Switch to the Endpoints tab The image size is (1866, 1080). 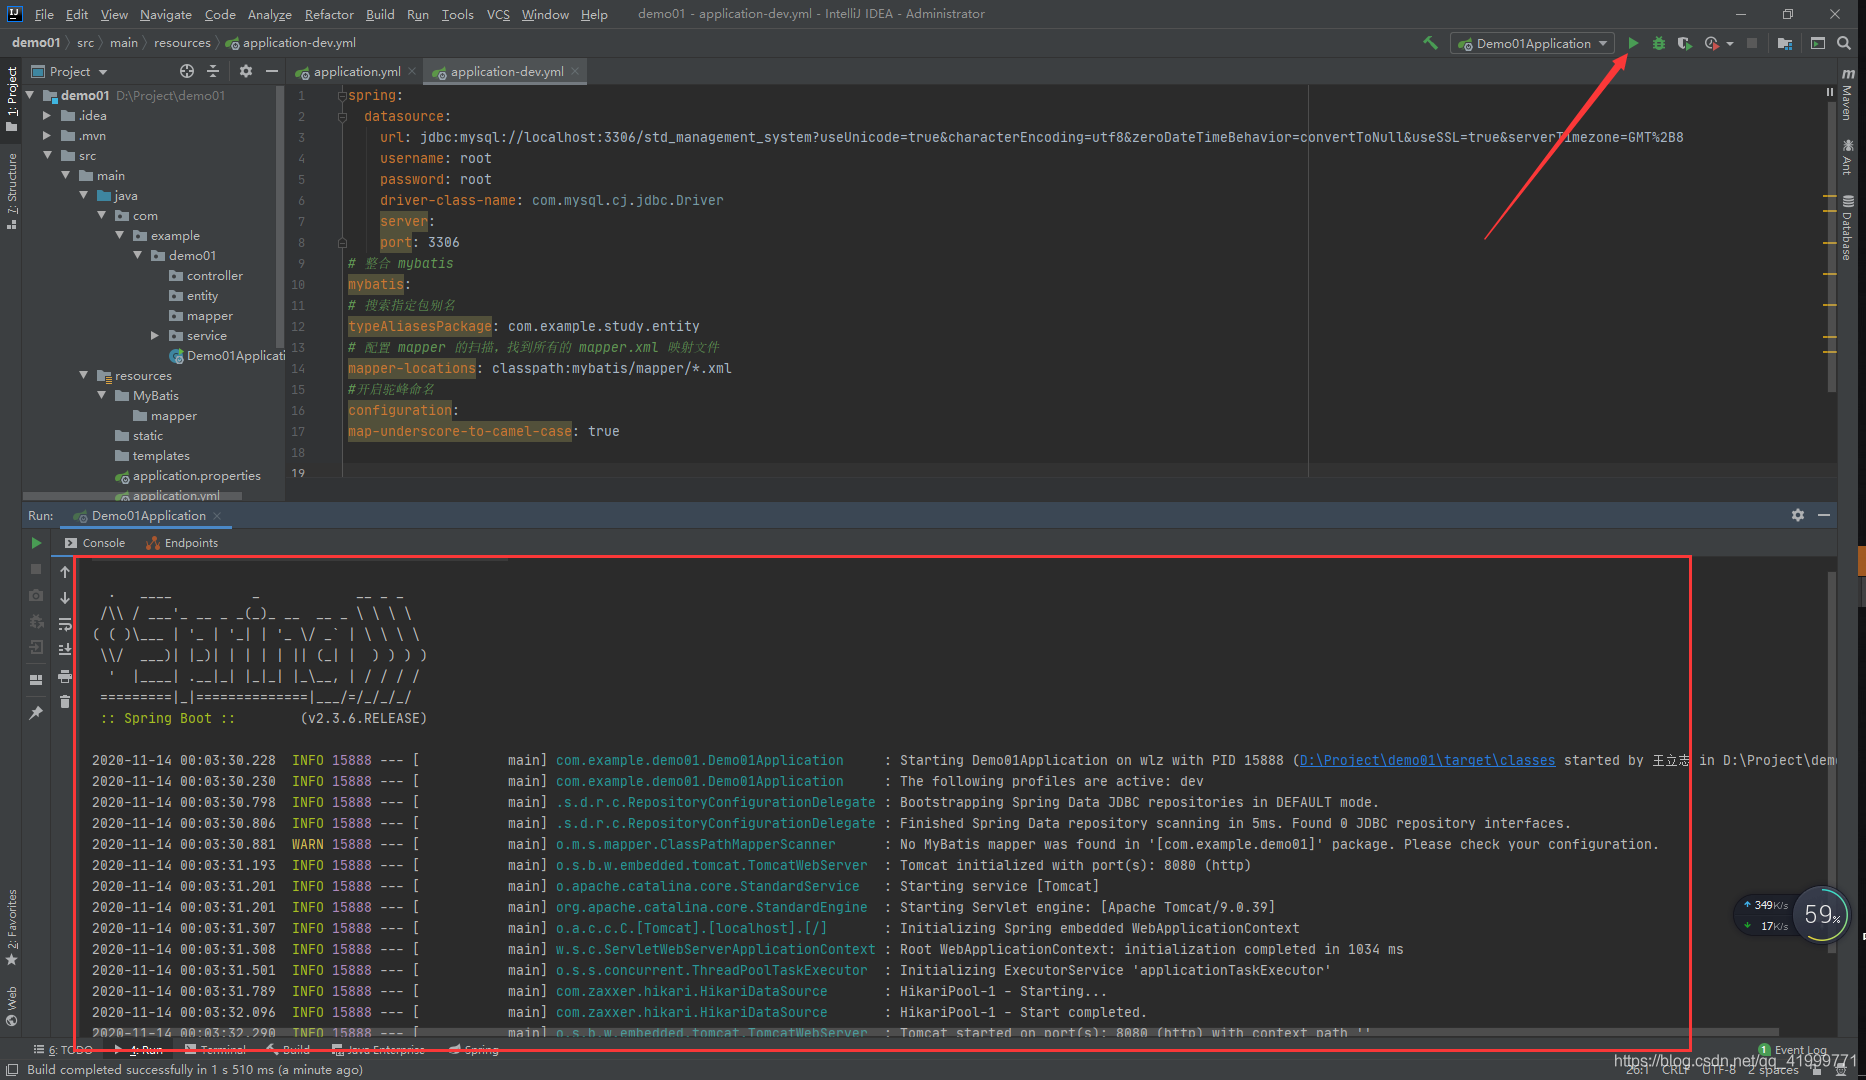182,543
